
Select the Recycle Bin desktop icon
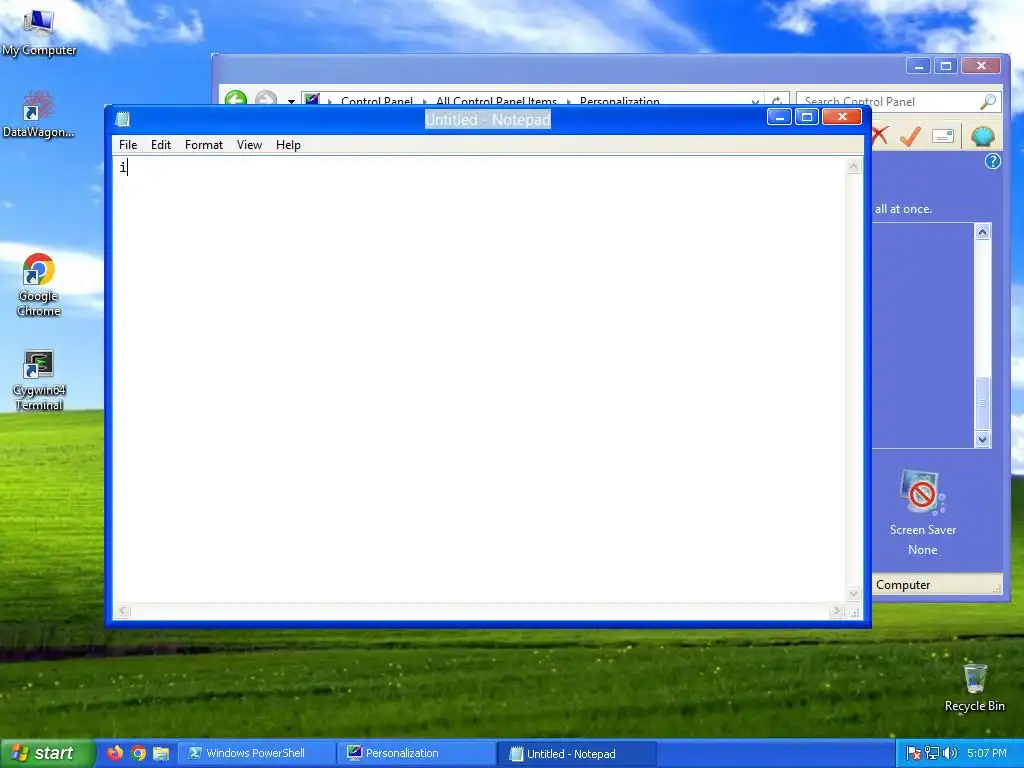coord(974,688)
